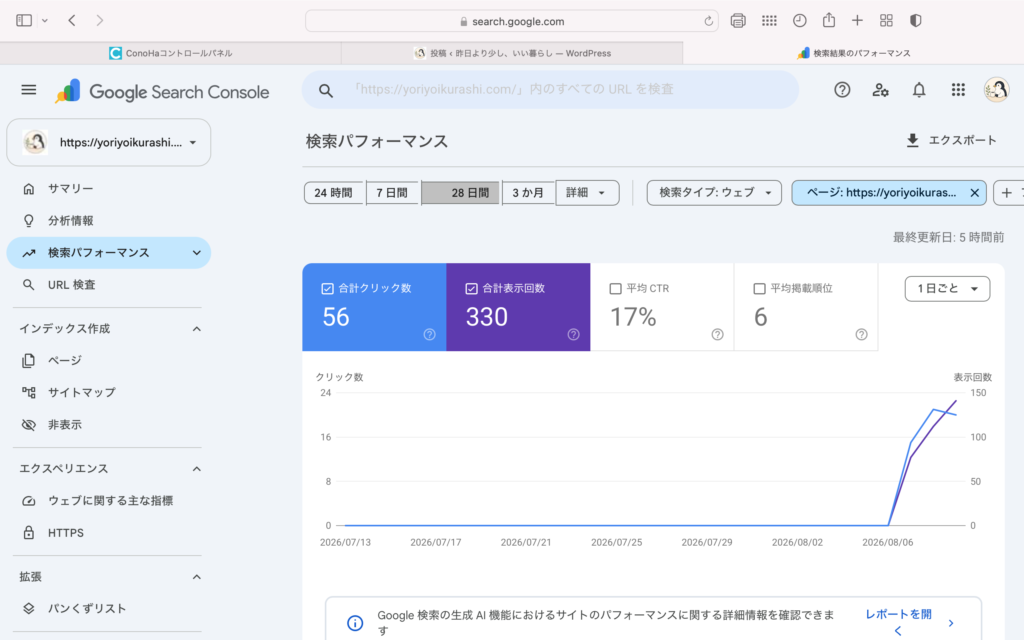This screenshot has height=640, width=1024.
Task: Select the 3 か月 range
Action: (528, 193)
